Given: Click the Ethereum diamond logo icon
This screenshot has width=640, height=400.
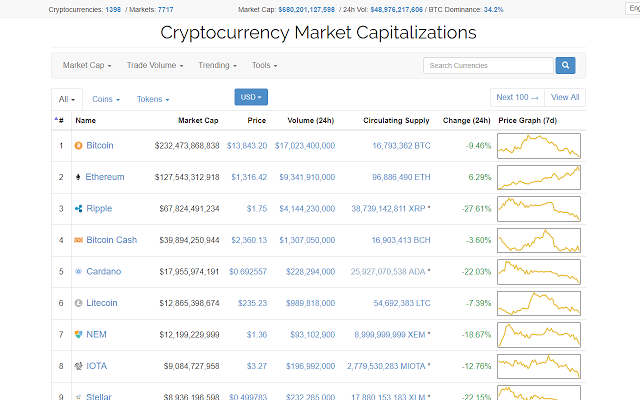Looking at the screenshot, I should point(78,177).
